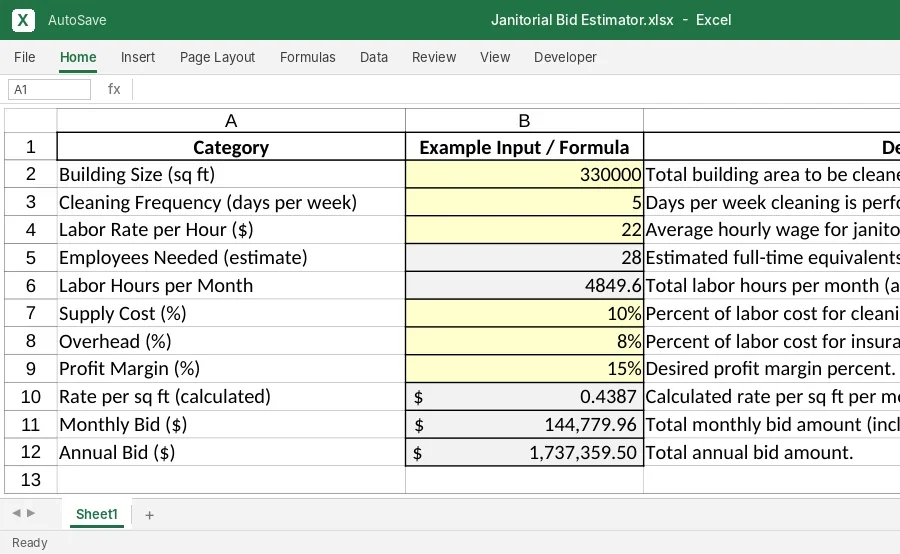Select row 5 header

(30, 258)
